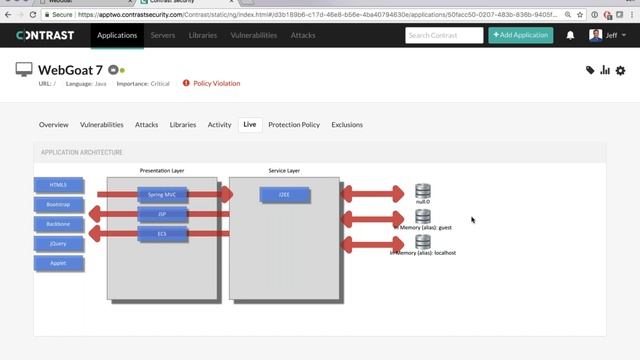Click the jQuery technology block
This screenshot has width=640, height=360.
[58, 244]
